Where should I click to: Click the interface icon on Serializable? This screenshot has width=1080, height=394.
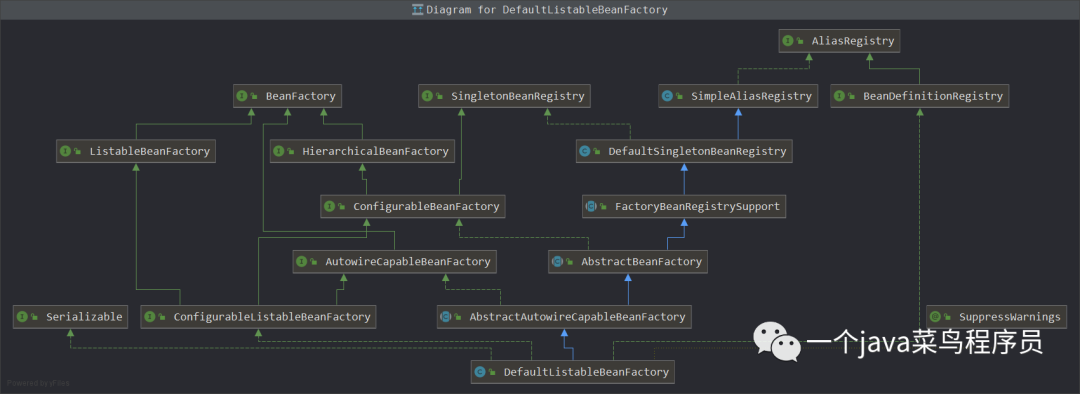coord(23,317)
